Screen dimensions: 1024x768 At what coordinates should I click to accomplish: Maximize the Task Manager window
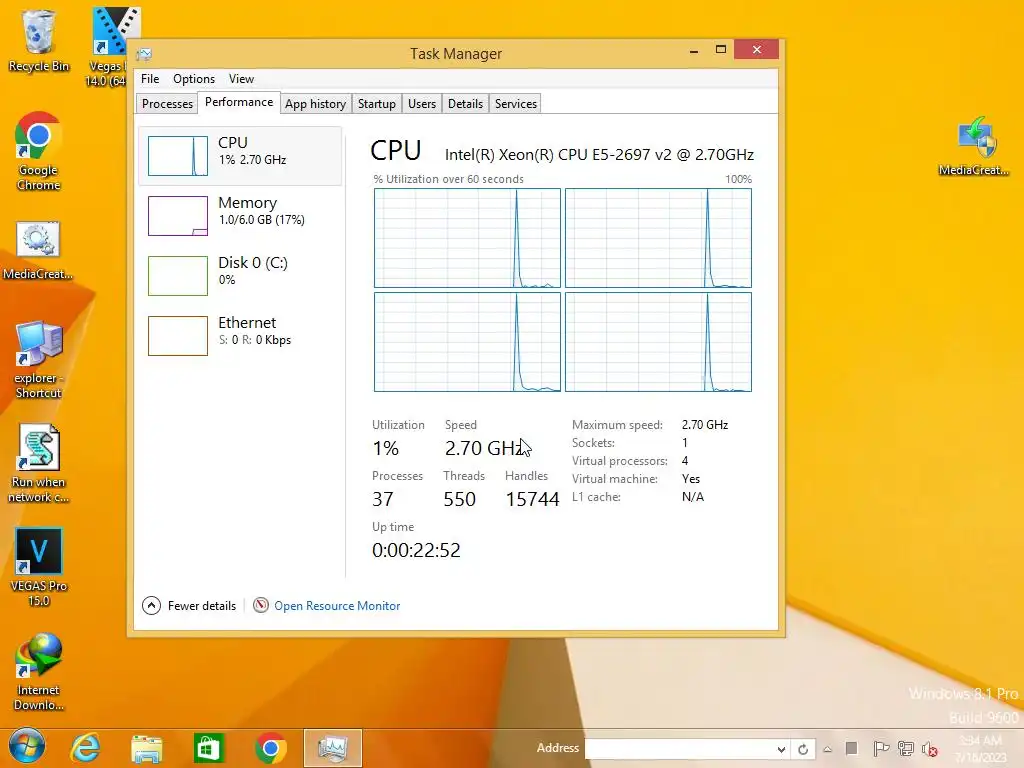point(721,50)
